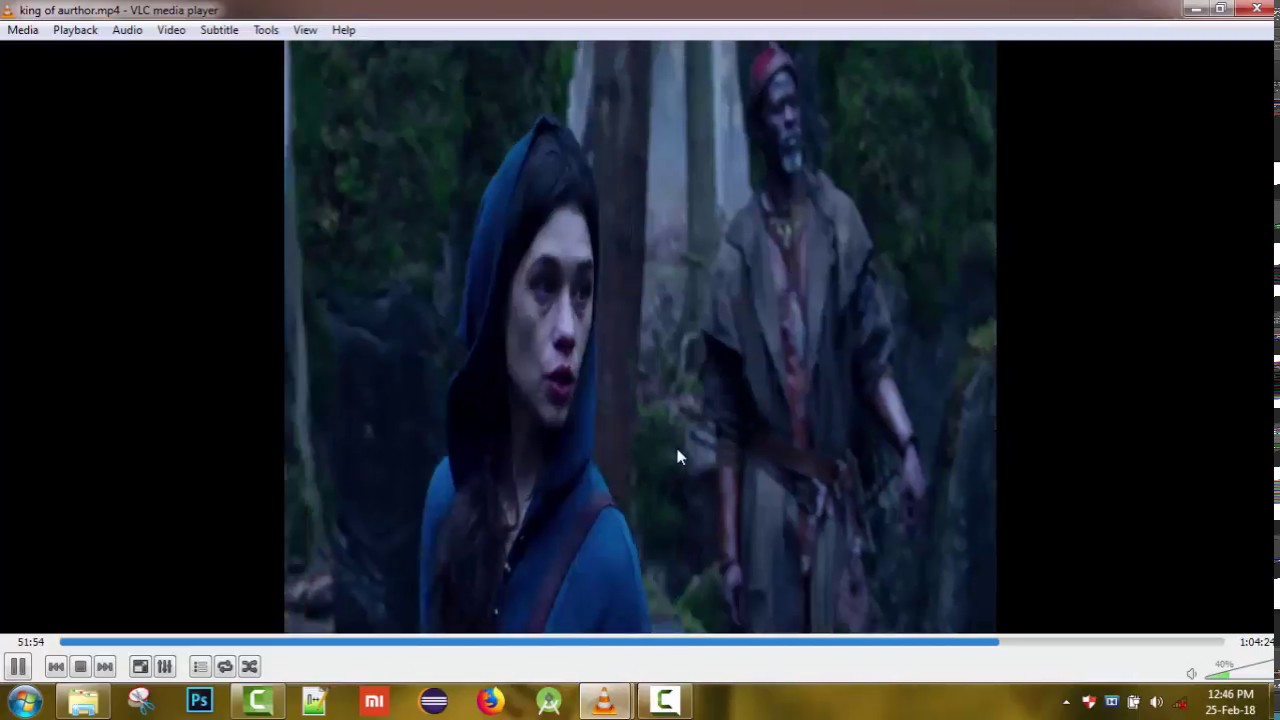Show extended settings (equalizer sliders icon)

click(x=165, y=667)
